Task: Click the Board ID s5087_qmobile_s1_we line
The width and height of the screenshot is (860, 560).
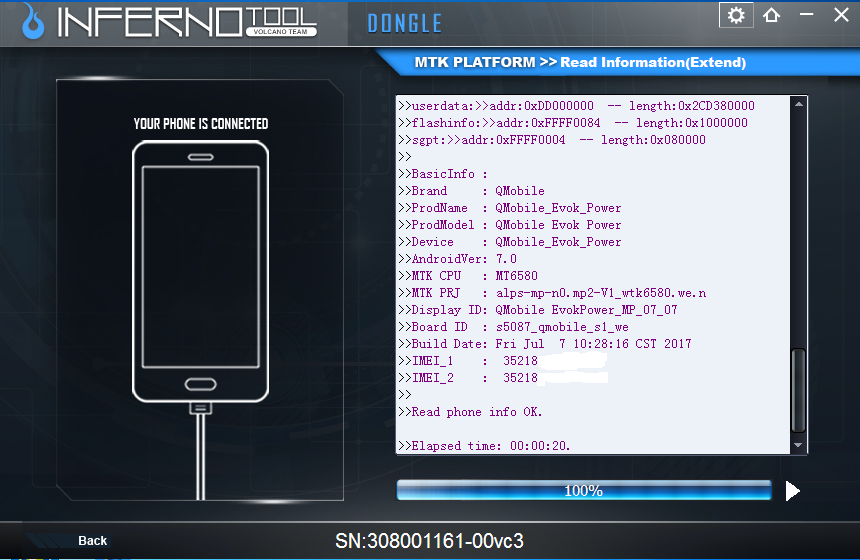Action: (x=513, y=327)
